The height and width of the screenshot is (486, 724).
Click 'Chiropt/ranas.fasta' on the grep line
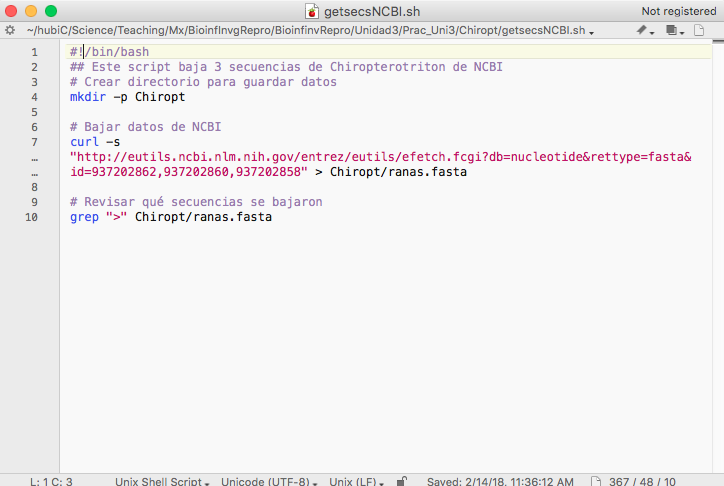pos(203,217)
